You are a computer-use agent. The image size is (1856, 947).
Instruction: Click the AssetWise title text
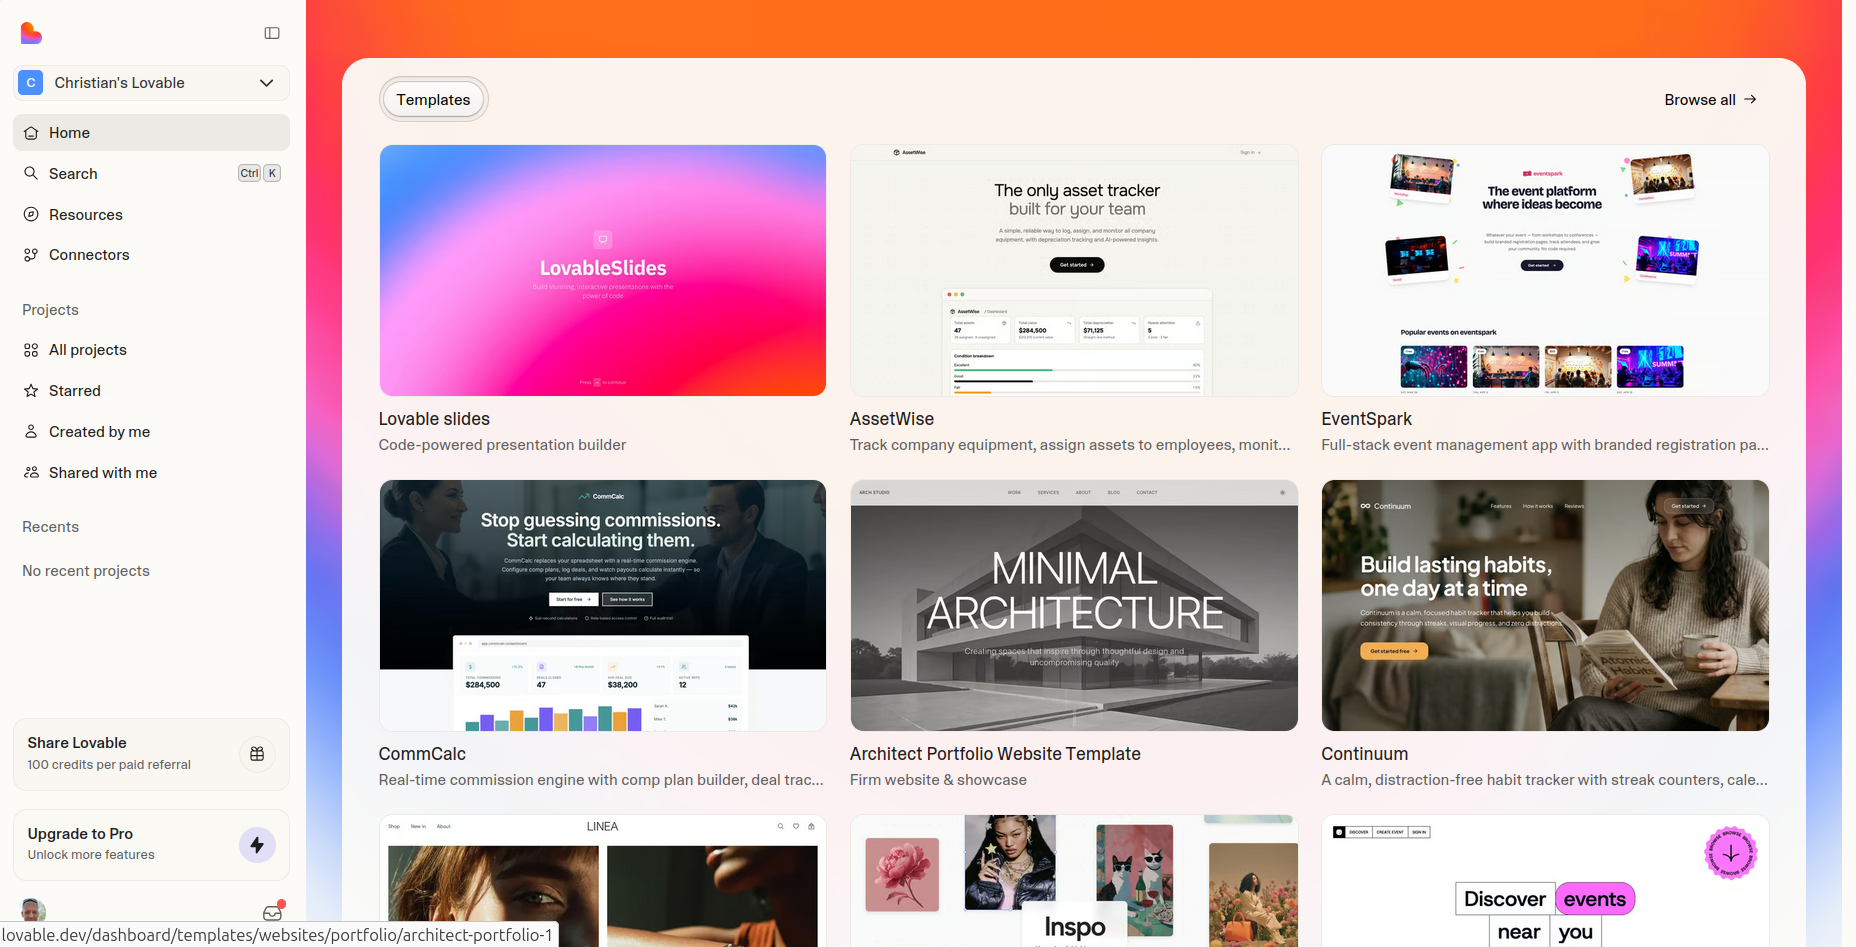pyautogui.click(x=892, y=419)
